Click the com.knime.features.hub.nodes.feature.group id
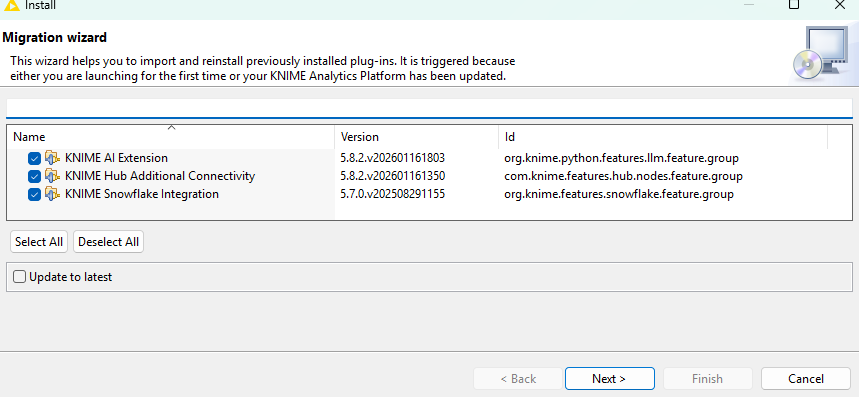The image size is (859, 397). click(623, 176)
